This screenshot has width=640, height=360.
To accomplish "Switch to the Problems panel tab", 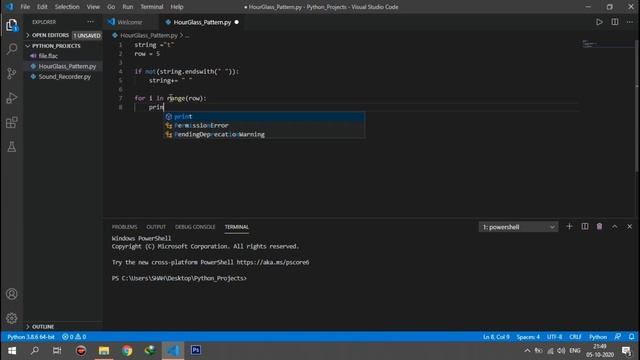I will point(124,227).
